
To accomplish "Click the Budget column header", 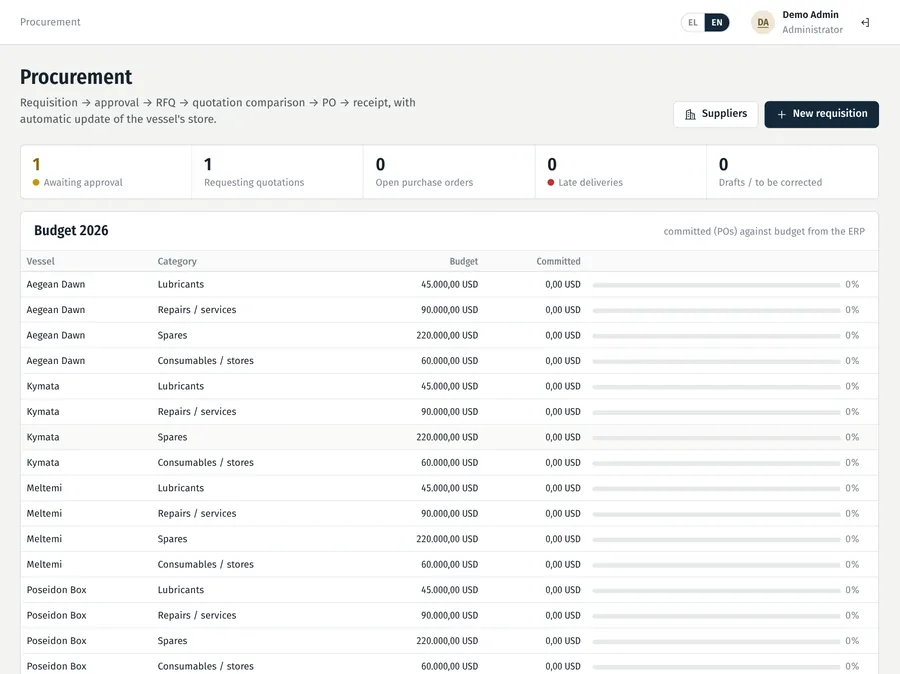I will (x=463, y=261).
